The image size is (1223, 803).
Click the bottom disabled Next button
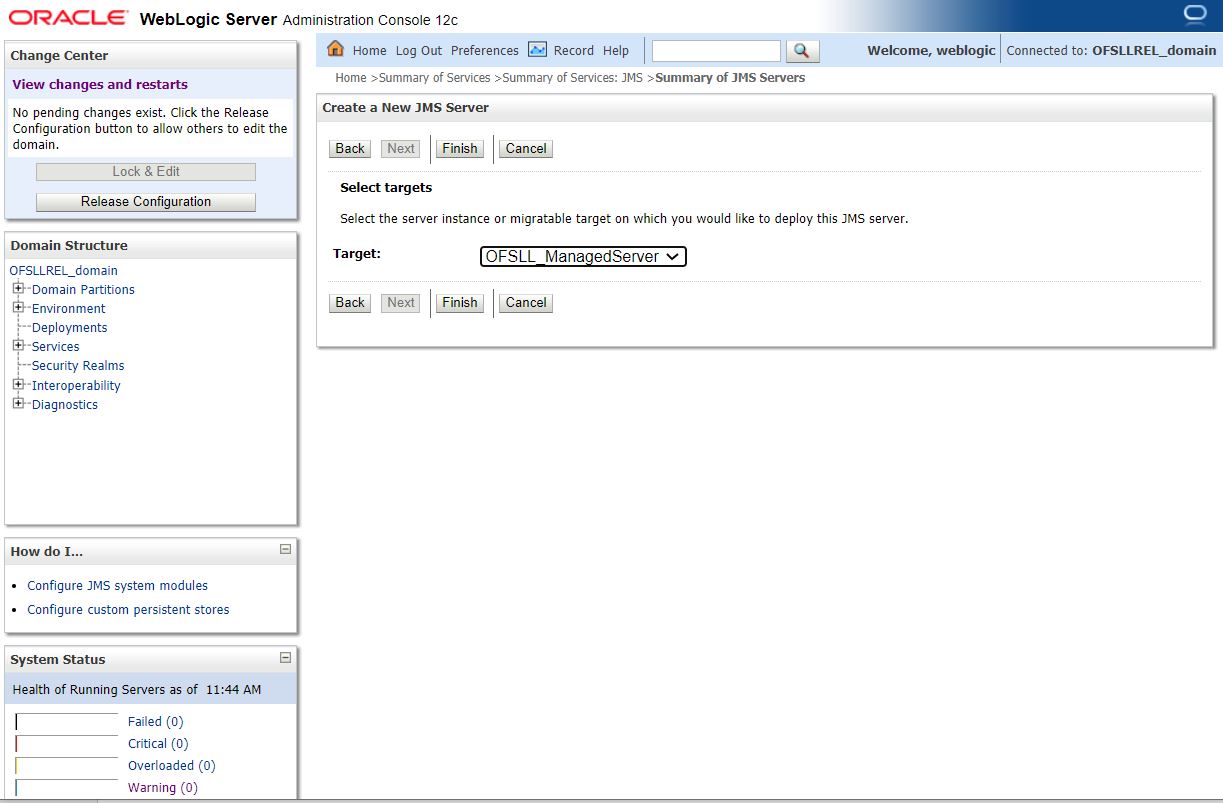401,302
